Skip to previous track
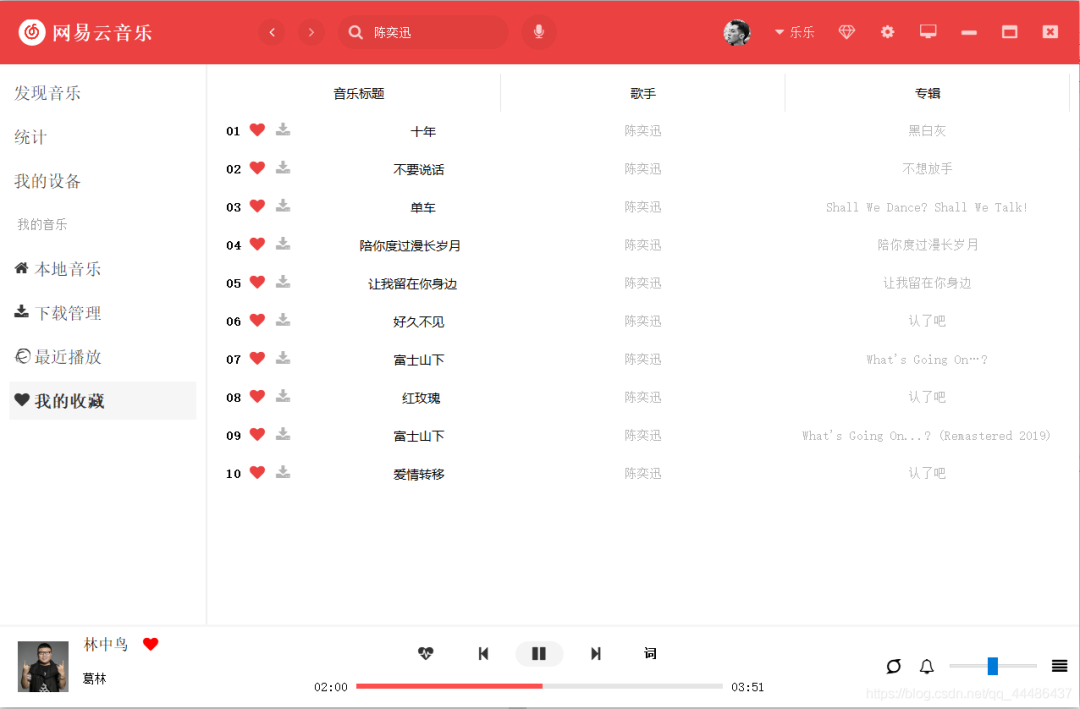The image size is (1080, 709). (483, 653)
